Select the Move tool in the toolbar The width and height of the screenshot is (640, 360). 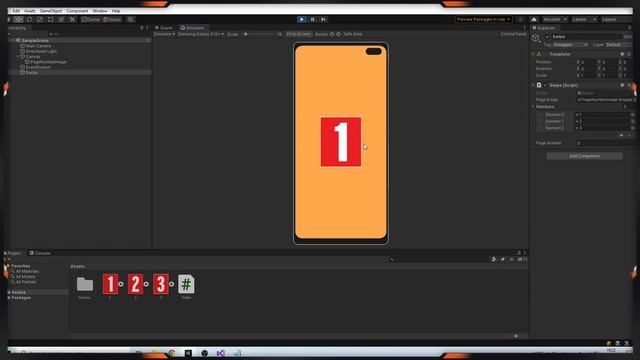(18, 19)
